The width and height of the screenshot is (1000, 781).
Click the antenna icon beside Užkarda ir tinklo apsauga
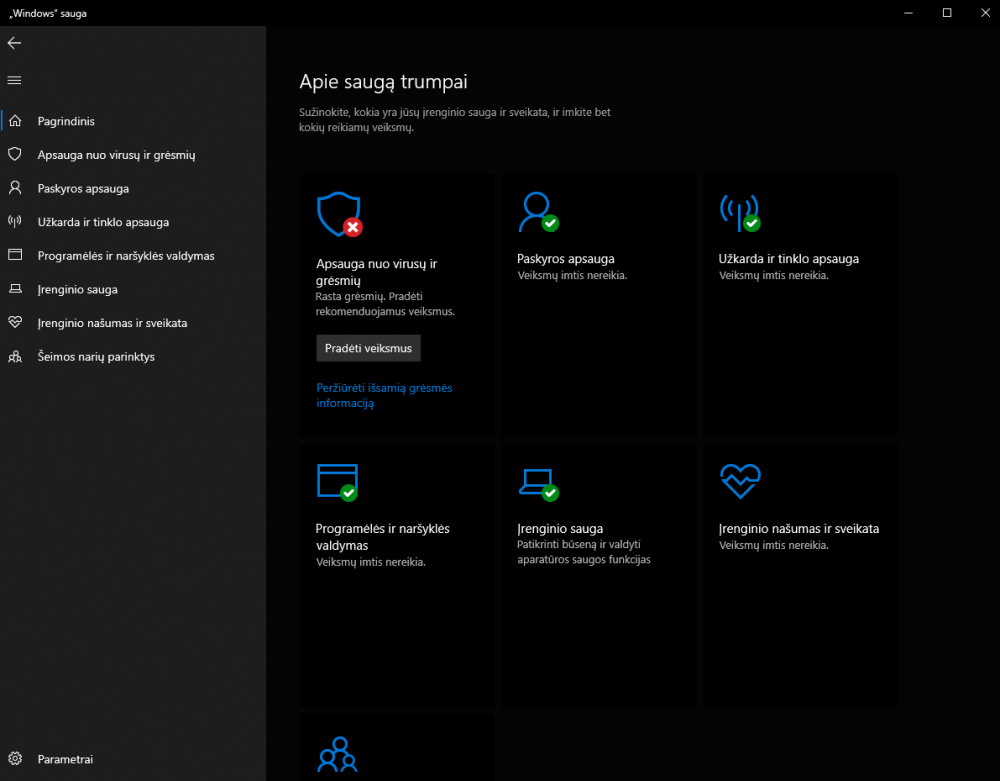(x=15, y=222)
